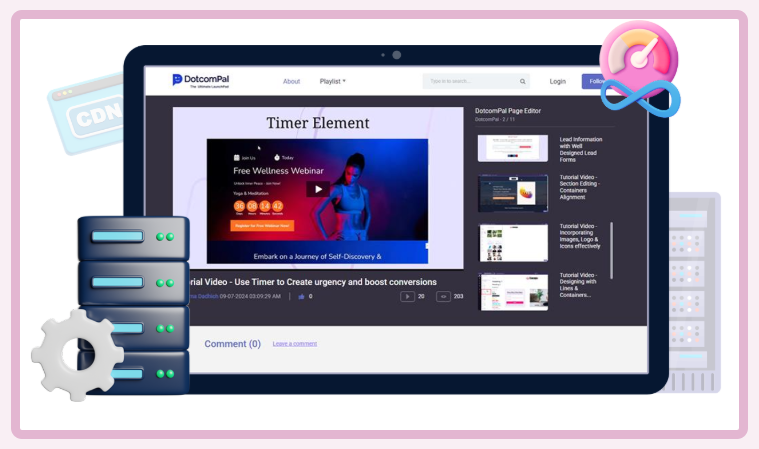Click the 'Register for Free Webinar Now' button in the video

[262, 225]
